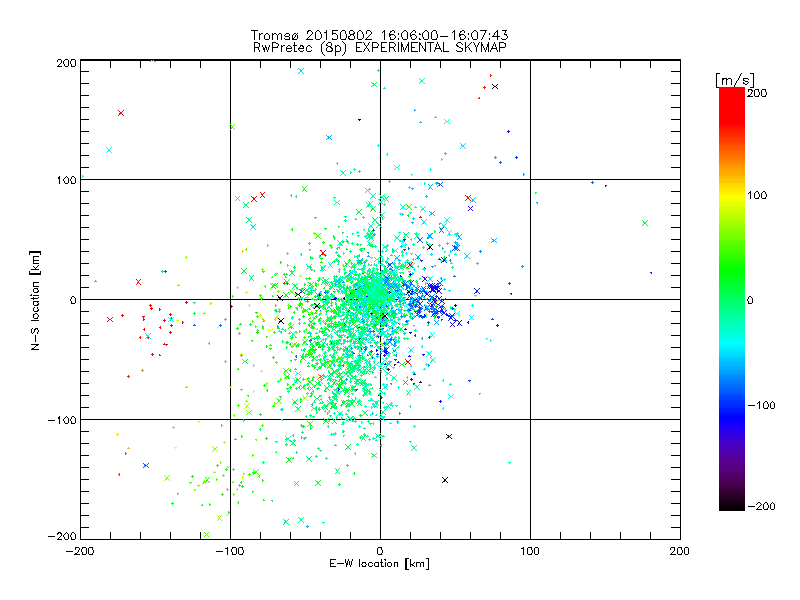Click the 'N-S location [km]' axis label
This screenshot has width=800, height=600.
click(x=35, y=300)
